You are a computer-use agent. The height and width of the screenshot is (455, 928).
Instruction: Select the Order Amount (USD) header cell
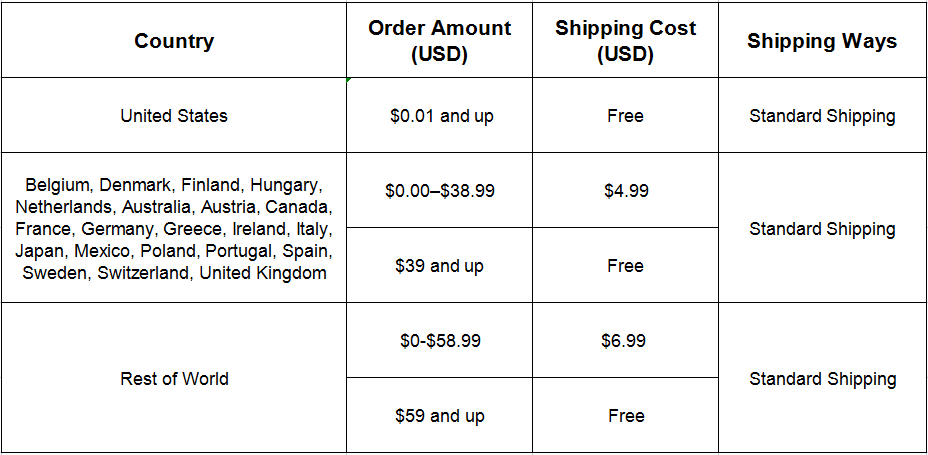pyautogui.click(x=439, y=42)
